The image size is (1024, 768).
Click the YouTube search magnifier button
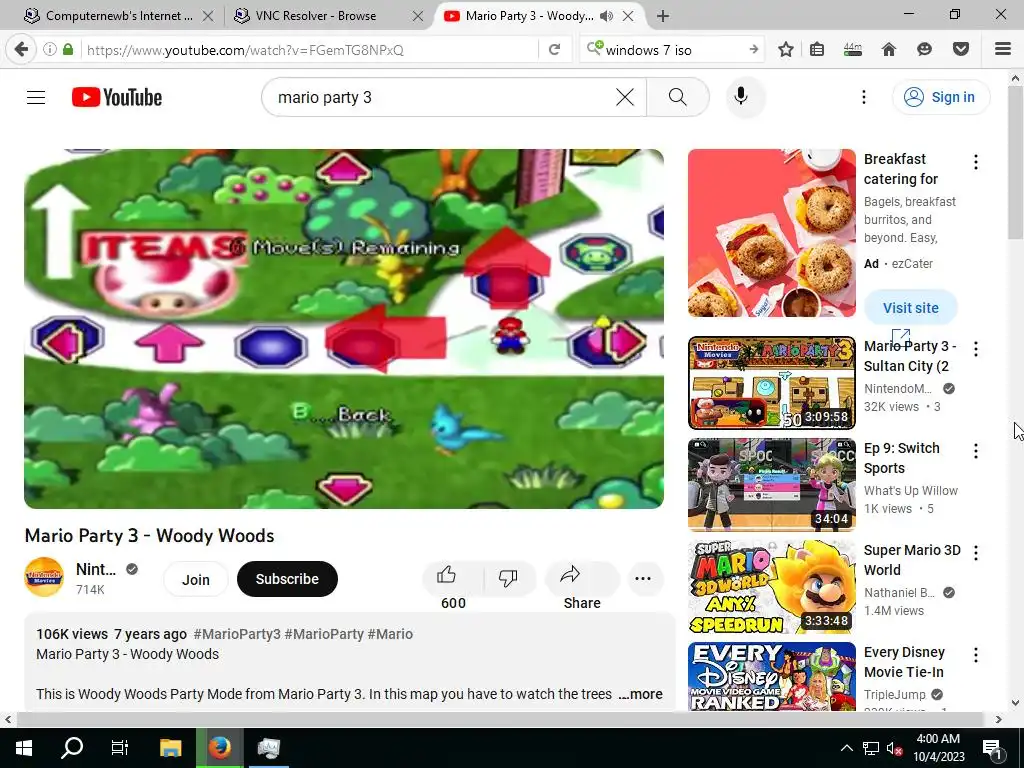tap(678, 97)
